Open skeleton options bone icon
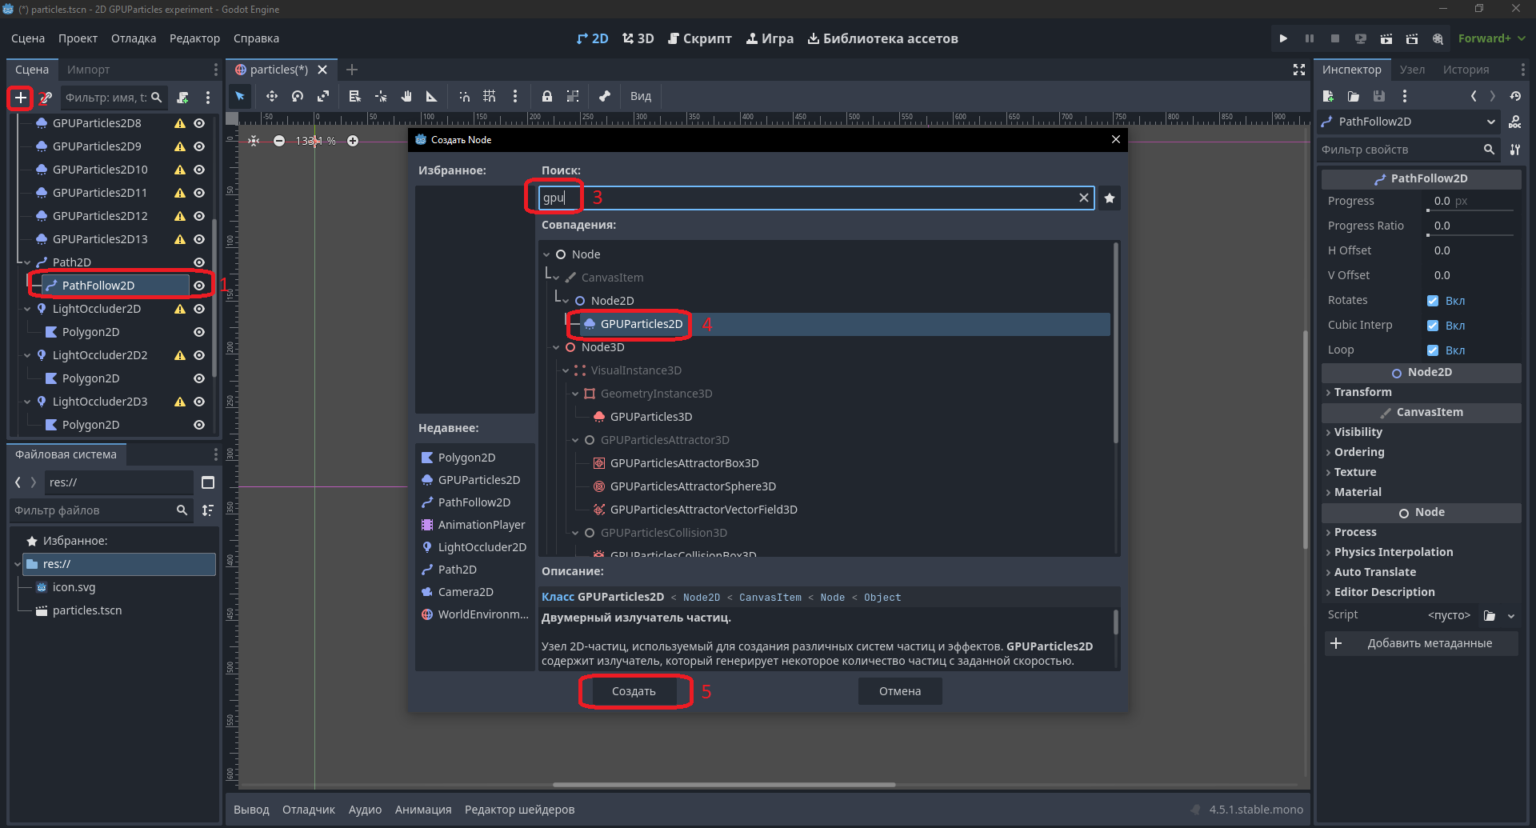Screen dimensions: 1536x828 [x=604, y=96]
